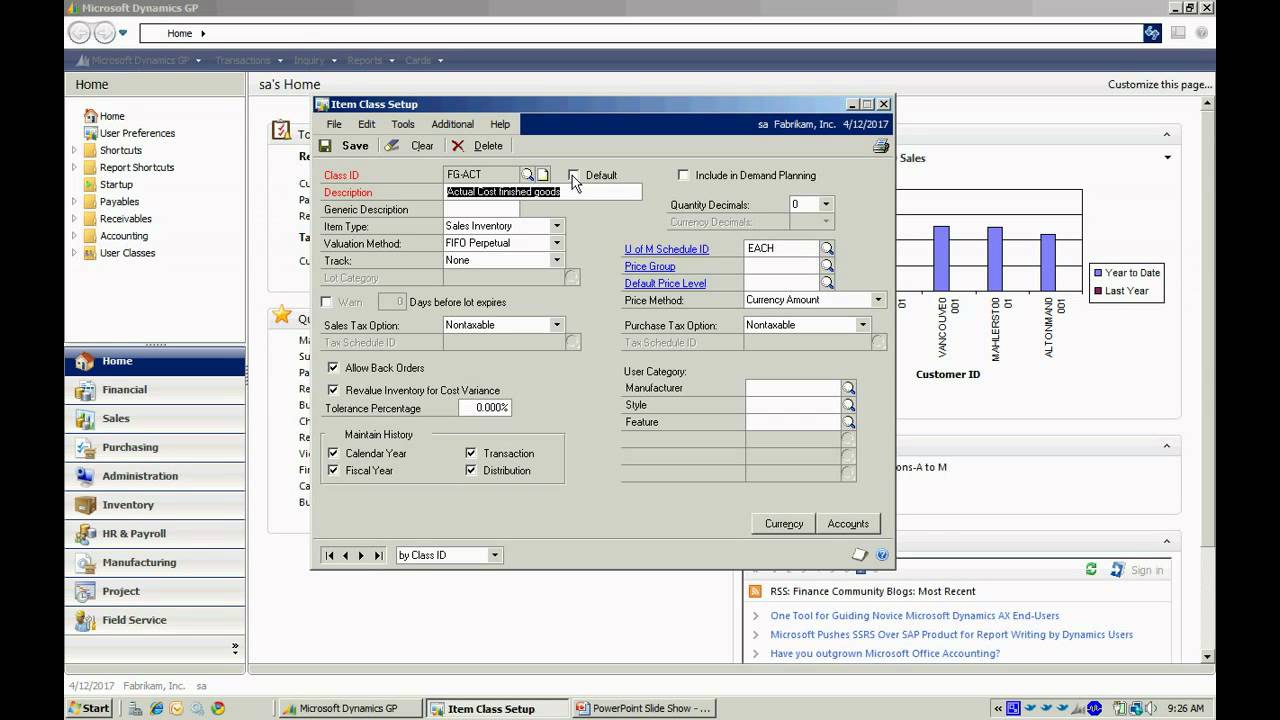Click the red X Delete icon
1280x720 pixels.
tap(458, 146)
